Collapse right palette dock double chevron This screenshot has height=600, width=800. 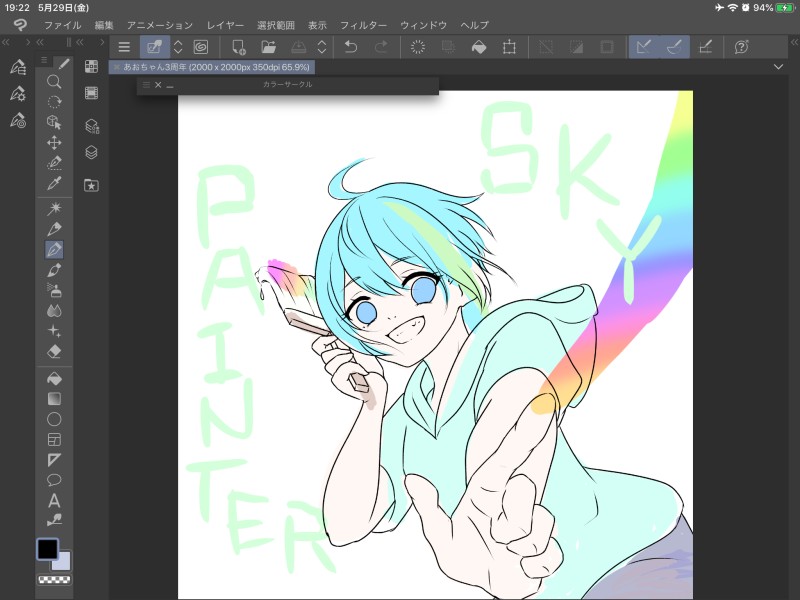(794, 42)
